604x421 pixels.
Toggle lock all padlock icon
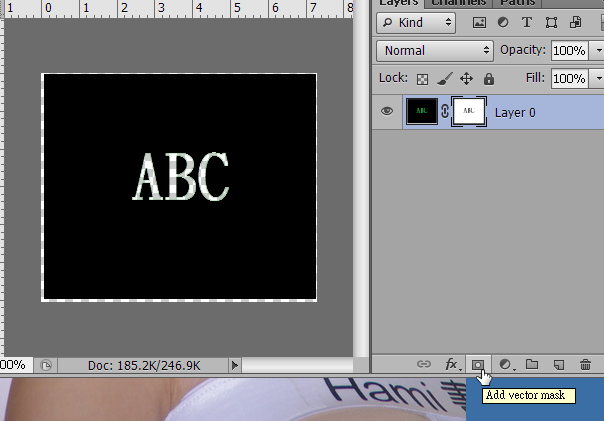(x=488, y=78)
